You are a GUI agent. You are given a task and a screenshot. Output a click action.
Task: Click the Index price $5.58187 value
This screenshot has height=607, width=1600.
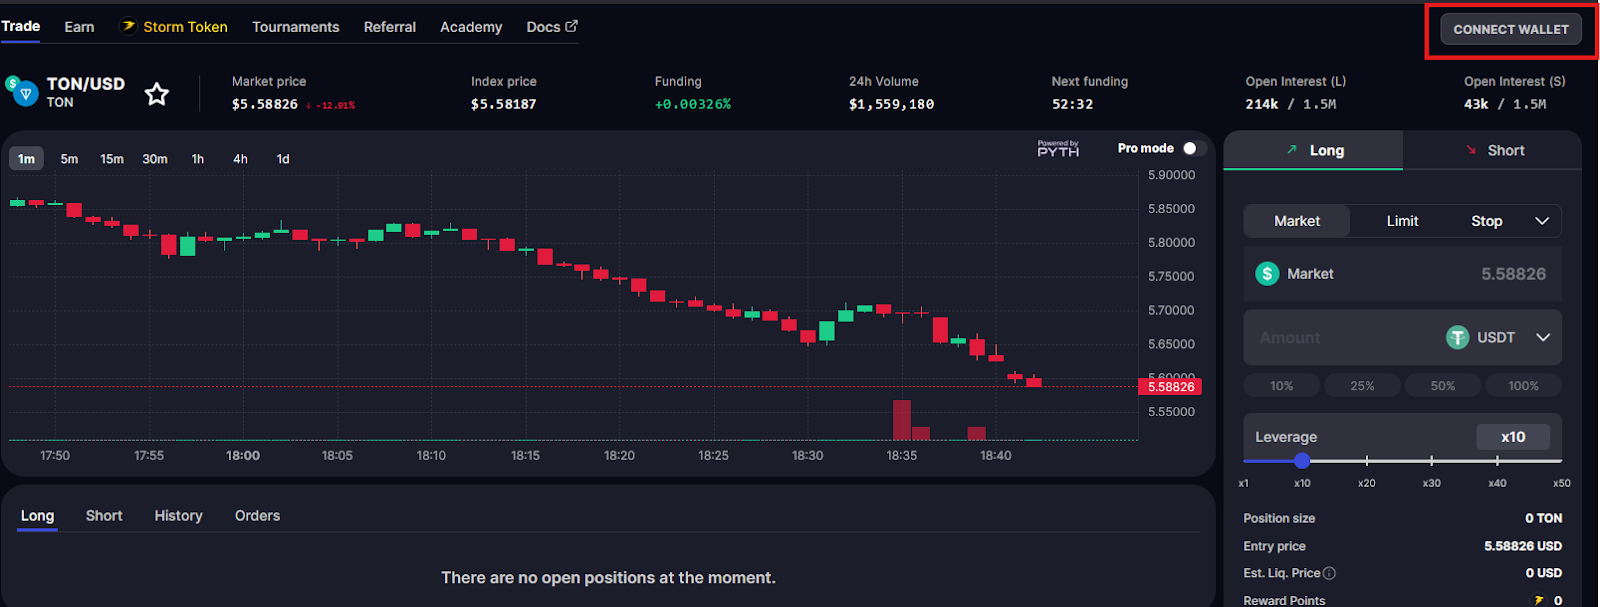(504, 104)
